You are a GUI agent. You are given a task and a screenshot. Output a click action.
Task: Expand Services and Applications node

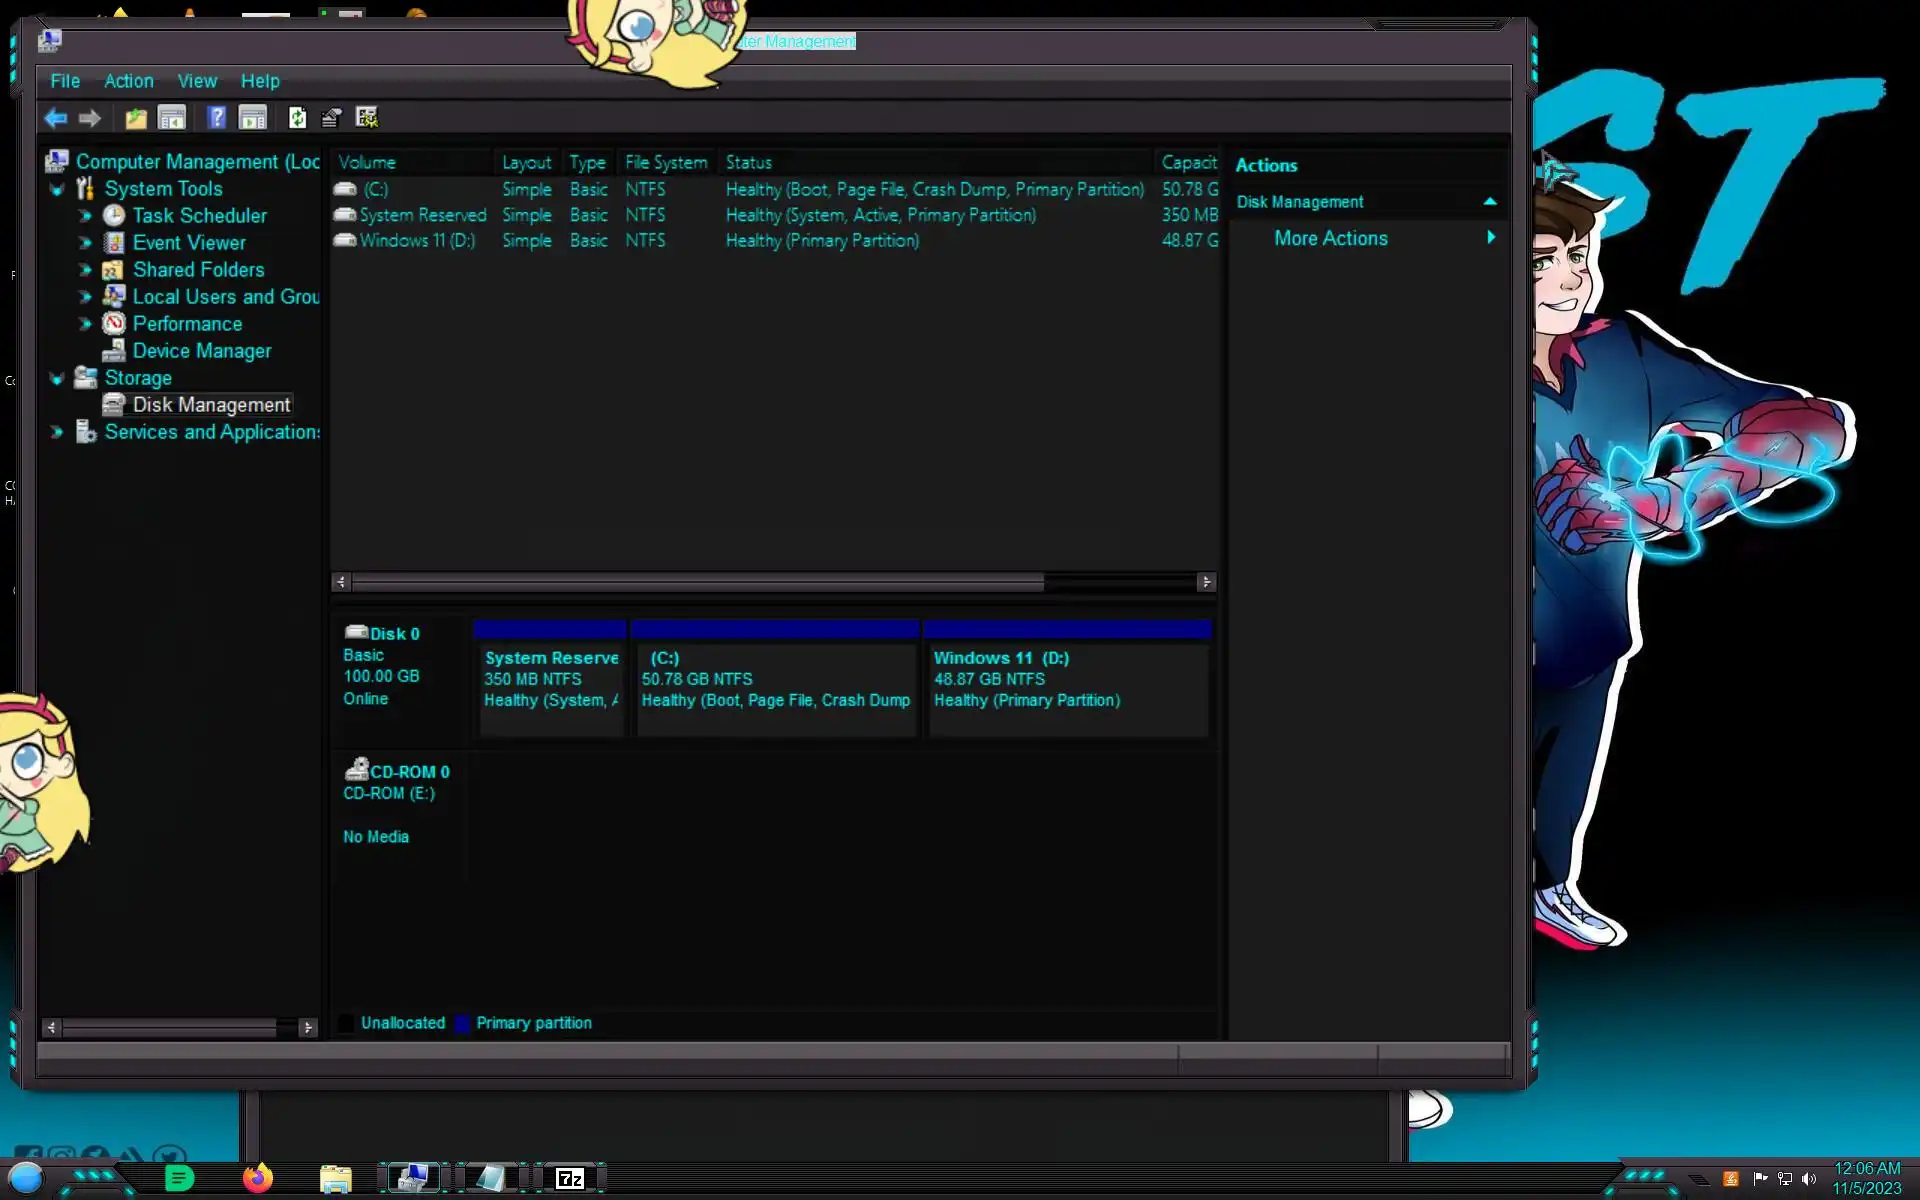pos(57,432)
